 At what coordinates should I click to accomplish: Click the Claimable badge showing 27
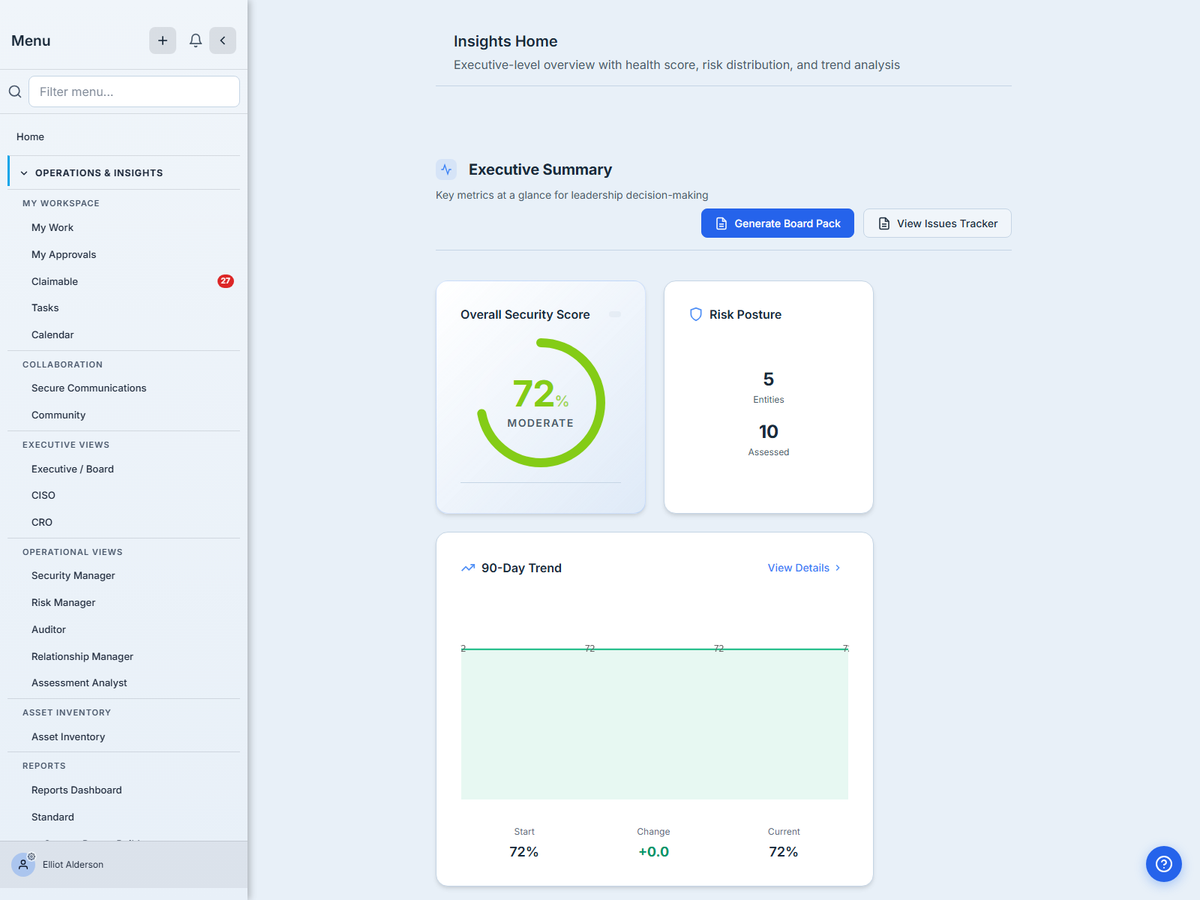pos(226,281)
